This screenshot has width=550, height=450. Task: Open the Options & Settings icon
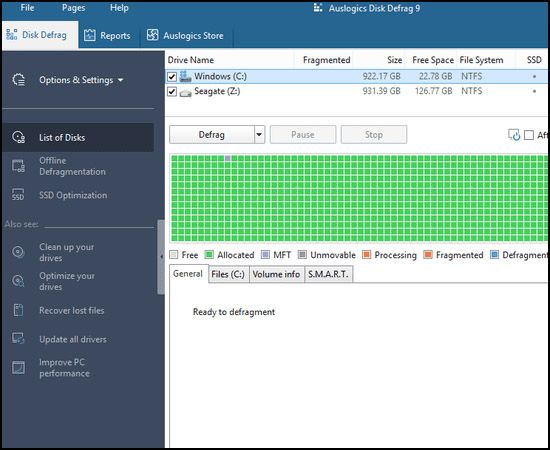(x=19, y=80)
